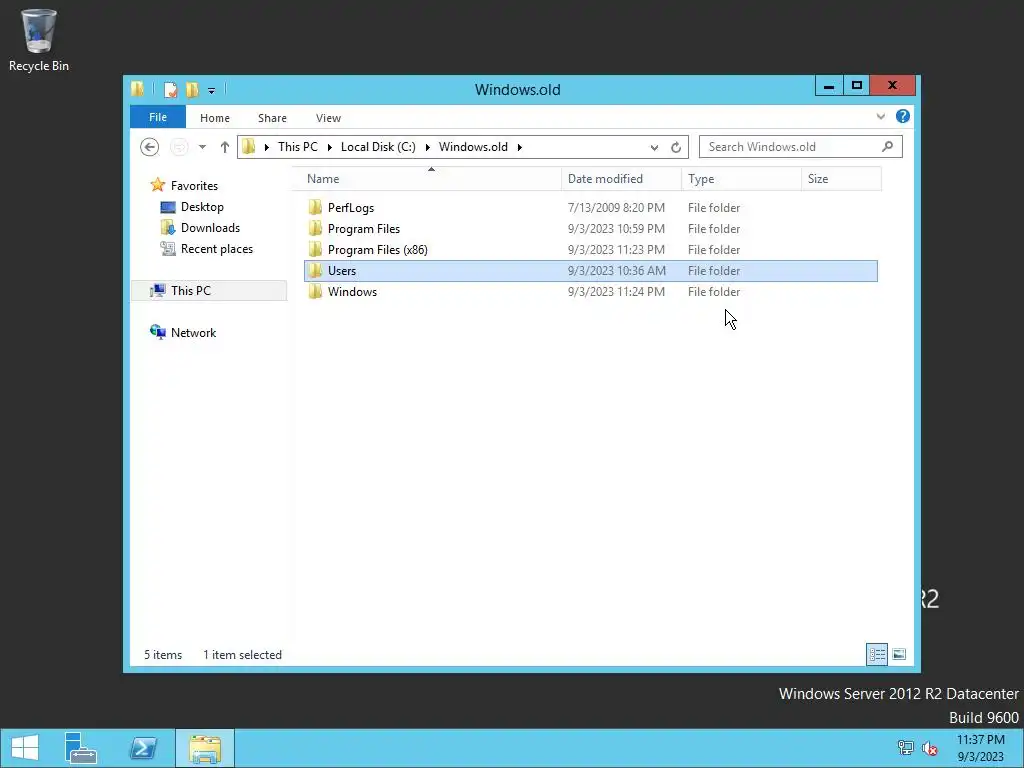The width and height of the screenshot is (1024, 768).
Task: Switch to the Details view layout button
Action: [876, 654]
